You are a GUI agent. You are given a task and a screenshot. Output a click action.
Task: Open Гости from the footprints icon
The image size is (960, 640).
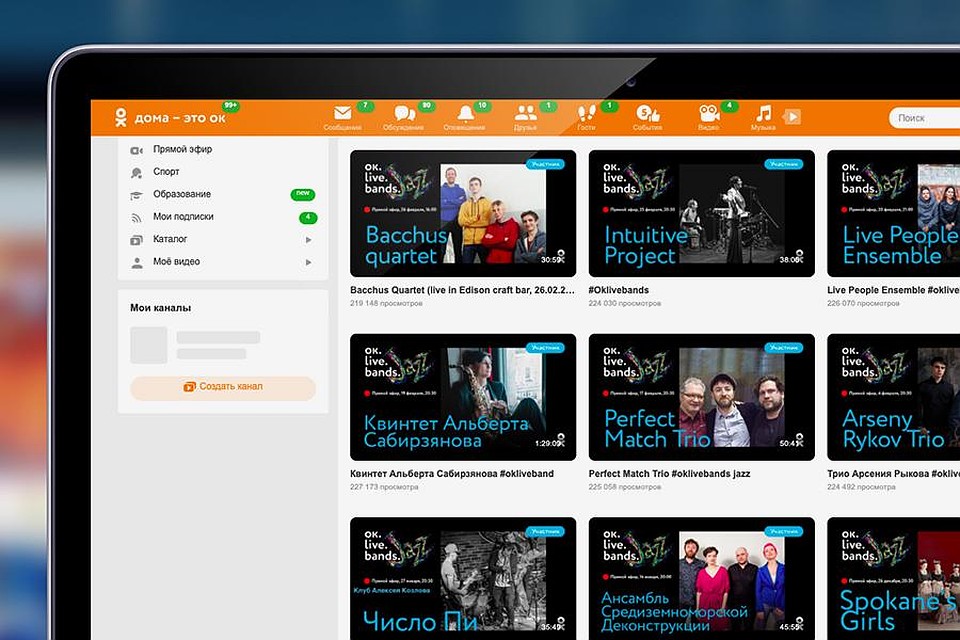coord(586,117)
